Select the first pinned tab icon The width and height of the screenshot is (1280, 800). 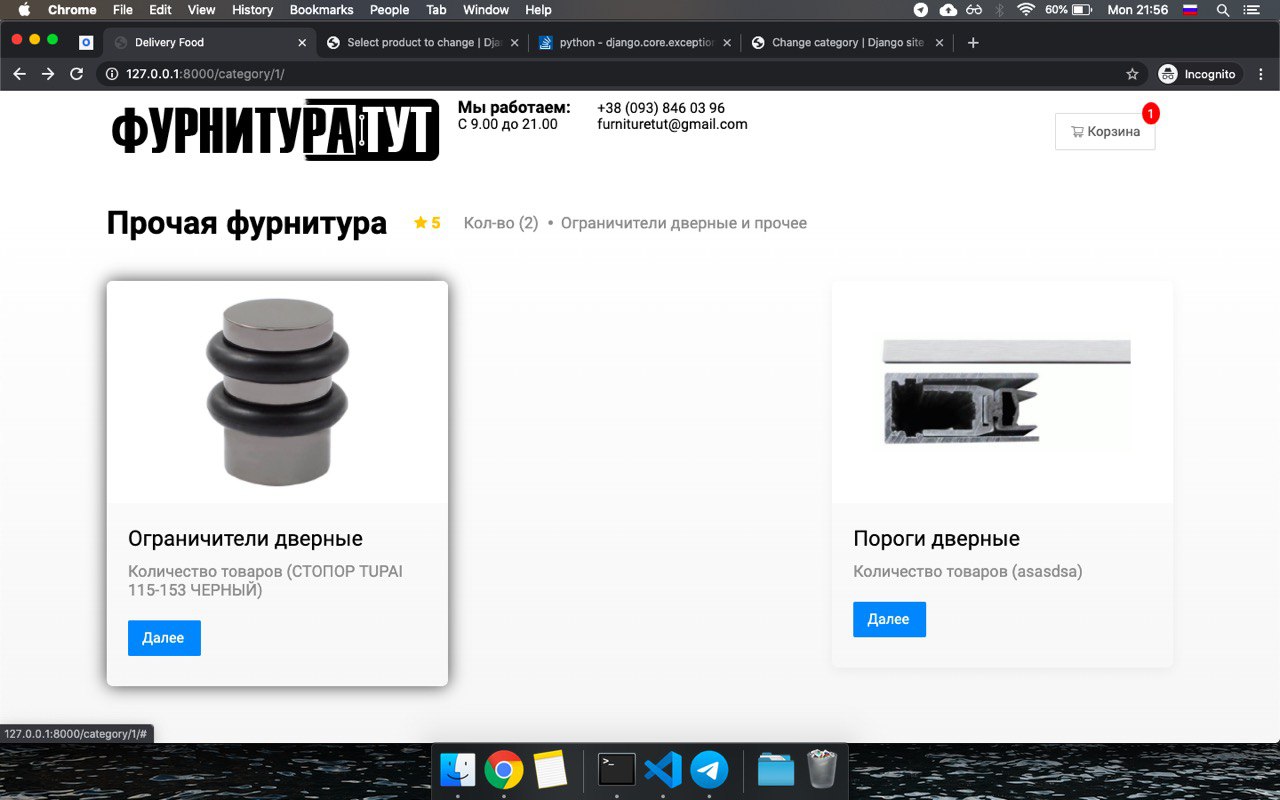[86, 43]
